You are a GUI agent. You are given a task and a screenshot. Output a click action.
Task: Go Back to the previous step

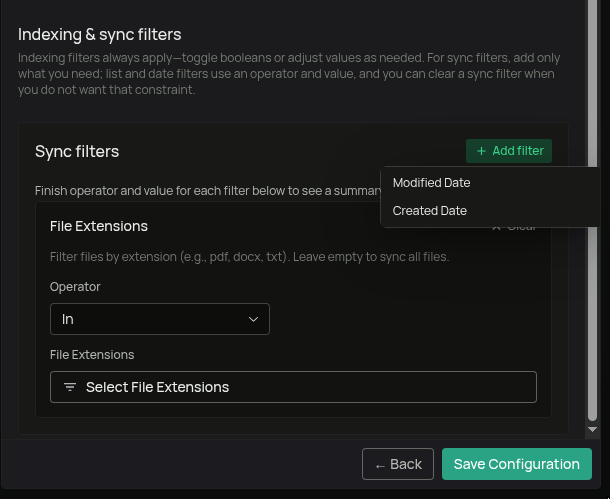pos(398,464)
